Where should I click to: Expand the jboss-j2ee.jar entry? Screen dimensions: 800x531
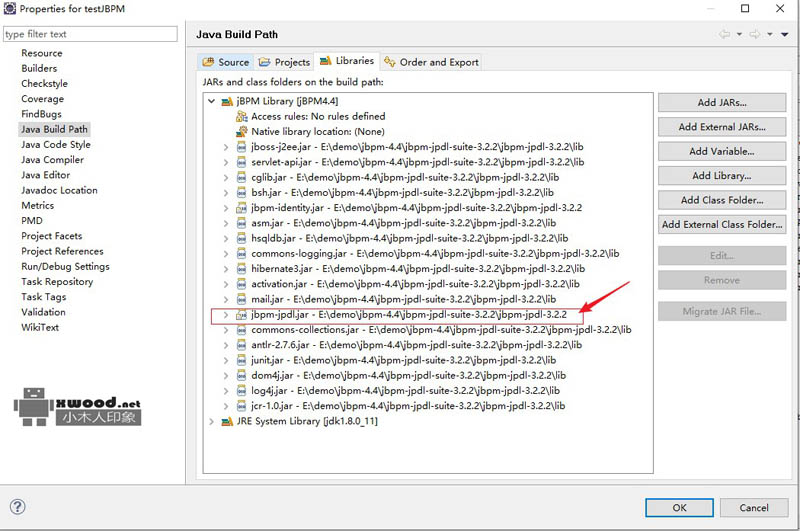[226, 147]
